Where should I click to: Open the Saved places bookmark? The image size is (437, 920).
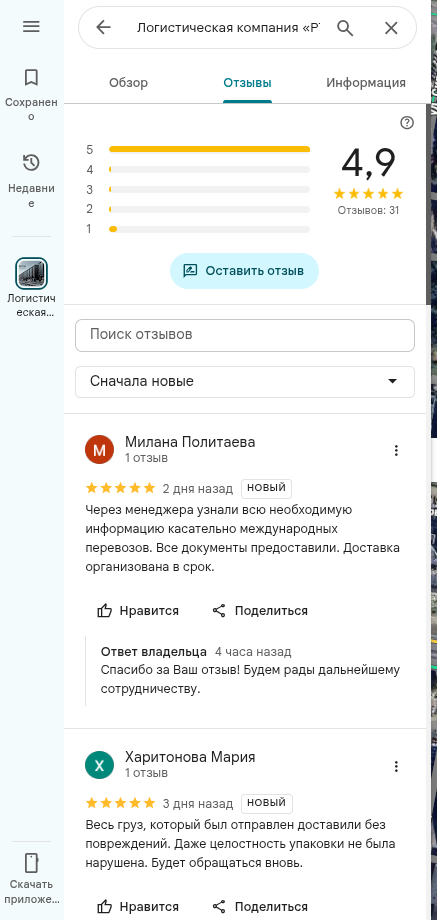[31, 77]
